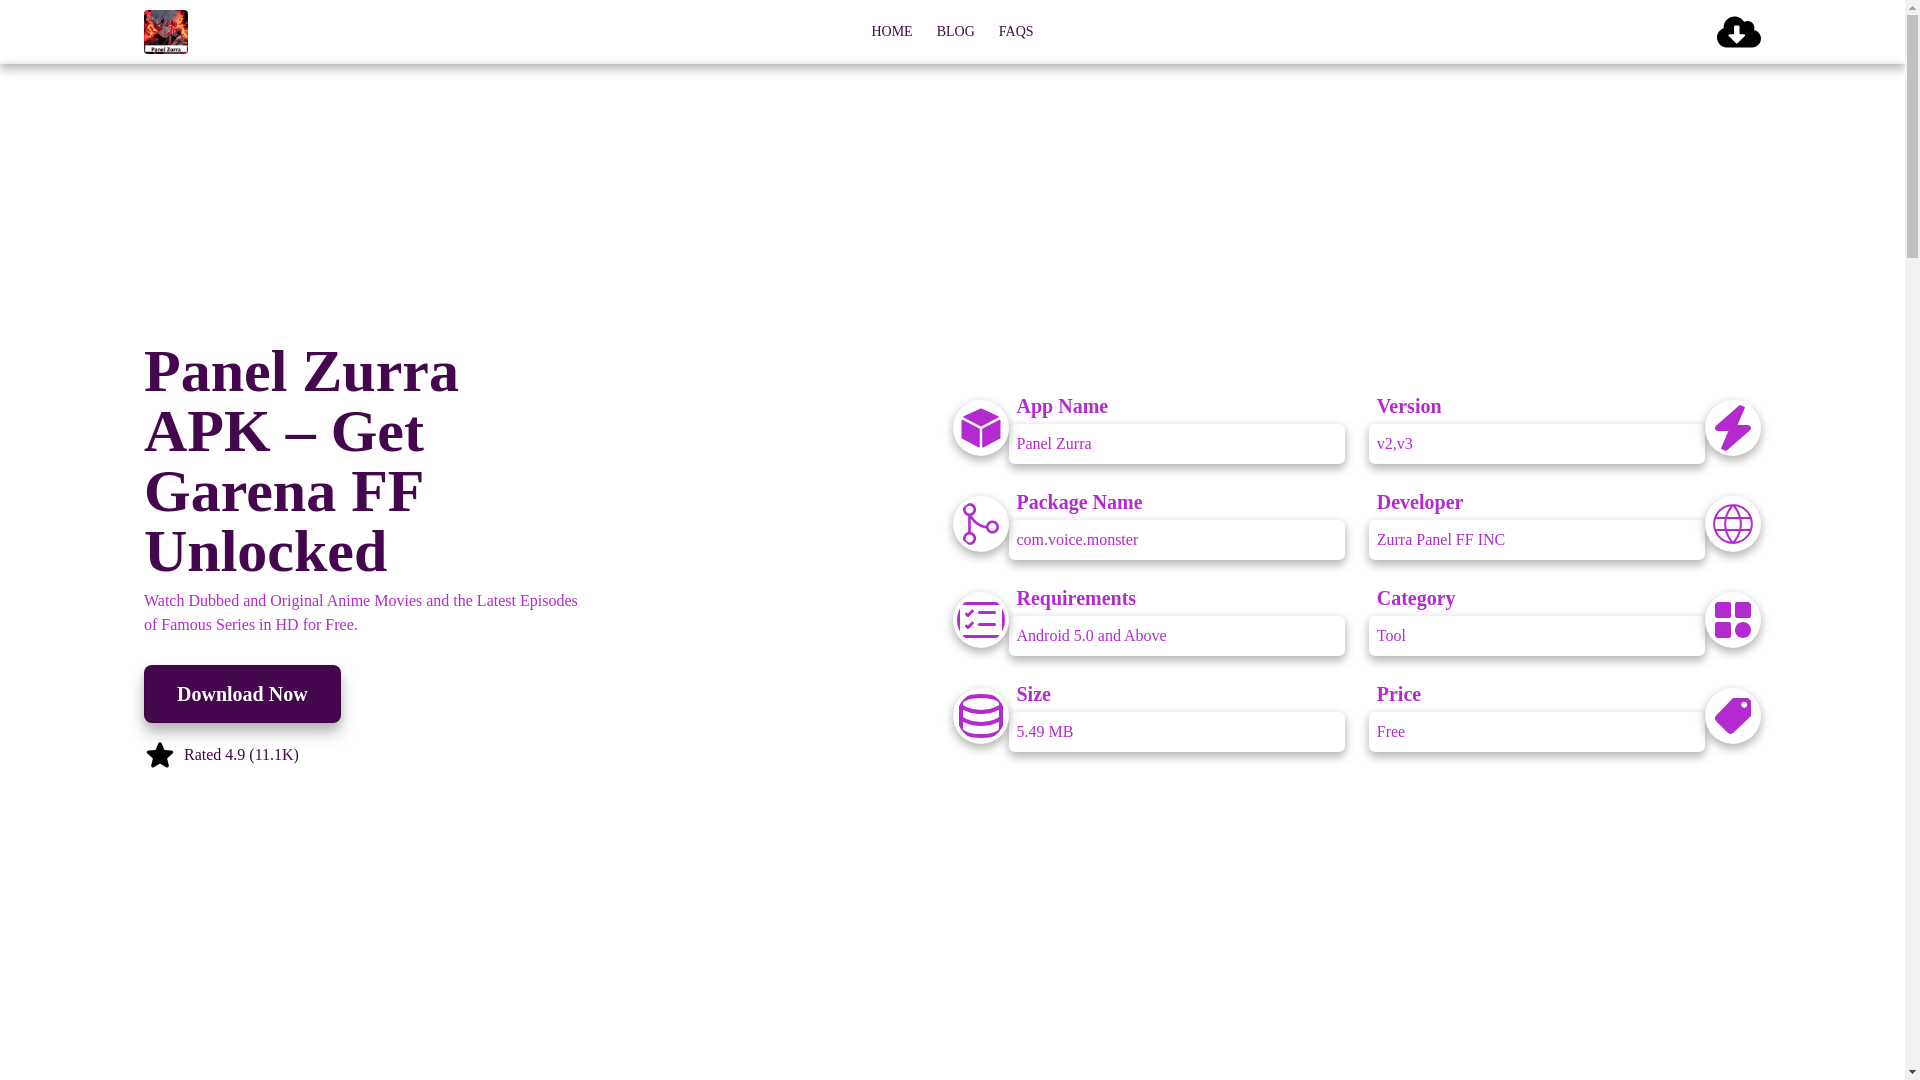Viewport: 1920px width, 1080px height.
Task: Click the Panel Zurra site logo
Action: point(166,32)
